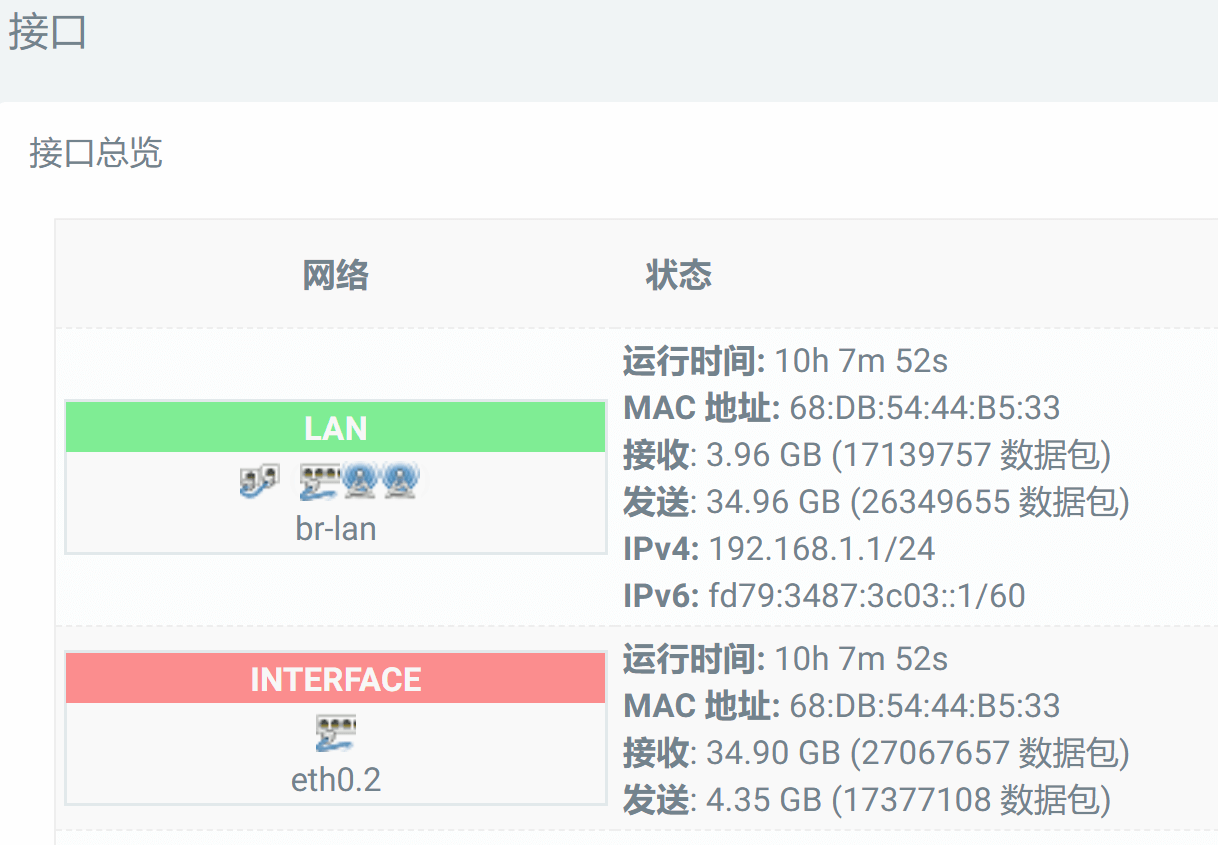Click the 接口总览 section heading

pos(96,153)
